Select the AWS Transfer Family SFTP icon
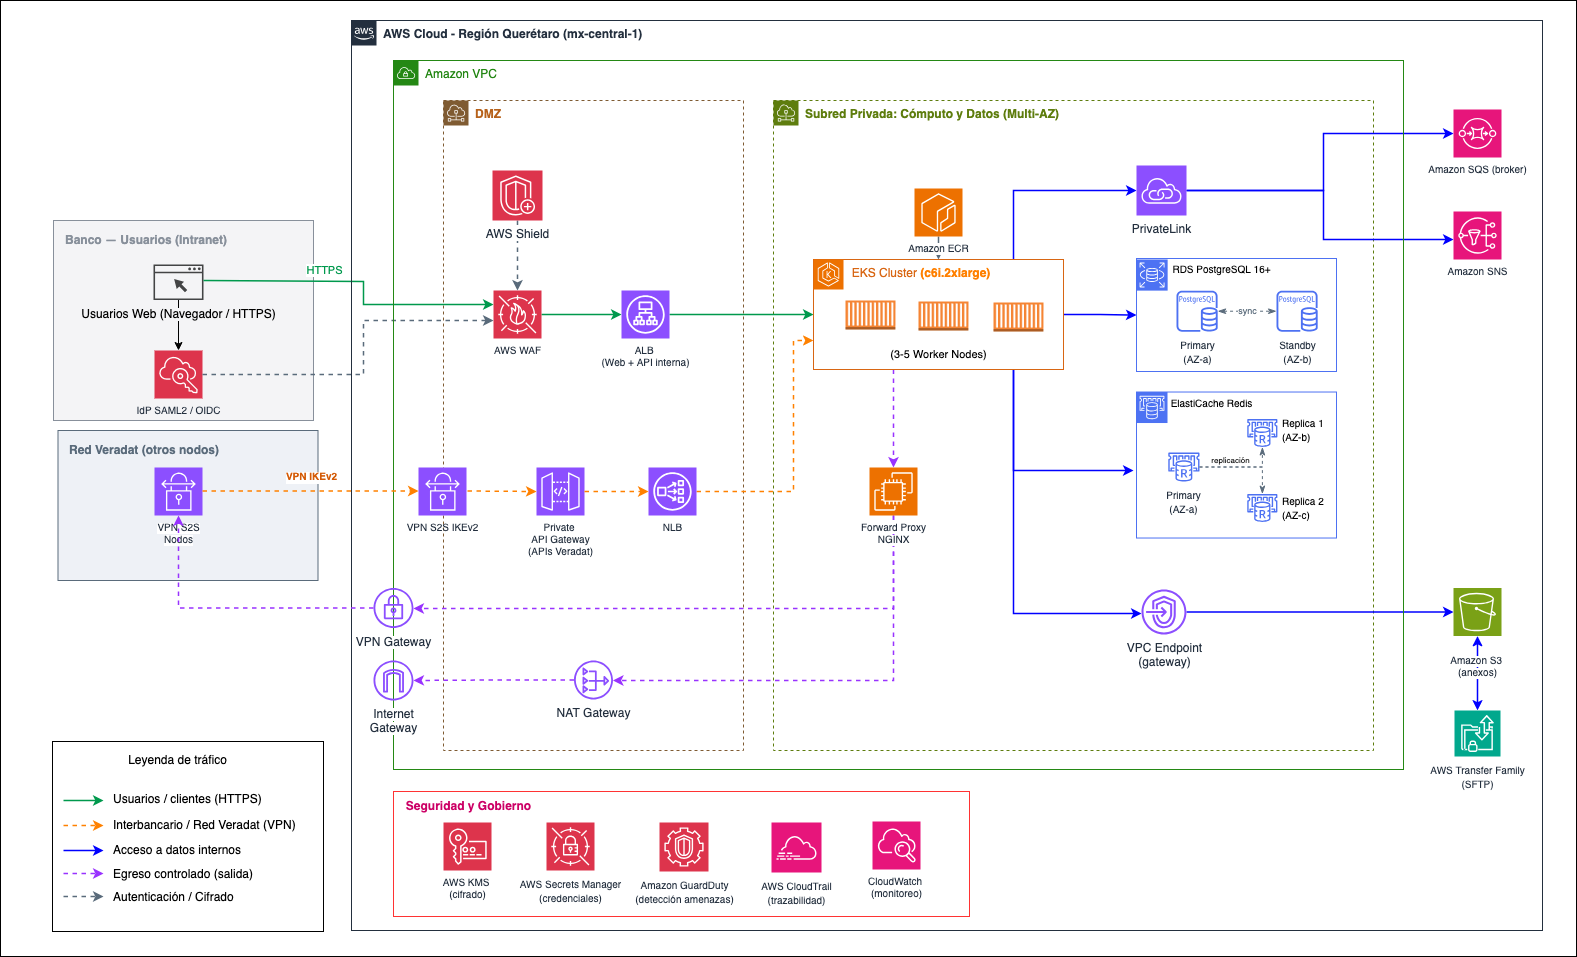 (x=1477, y=733)
